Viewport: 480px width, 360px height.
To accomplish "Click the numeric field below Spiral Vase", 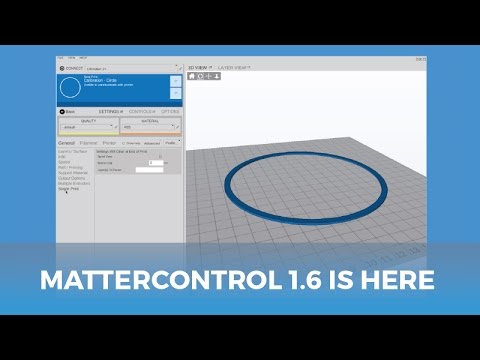I will [x=156, y=163].
